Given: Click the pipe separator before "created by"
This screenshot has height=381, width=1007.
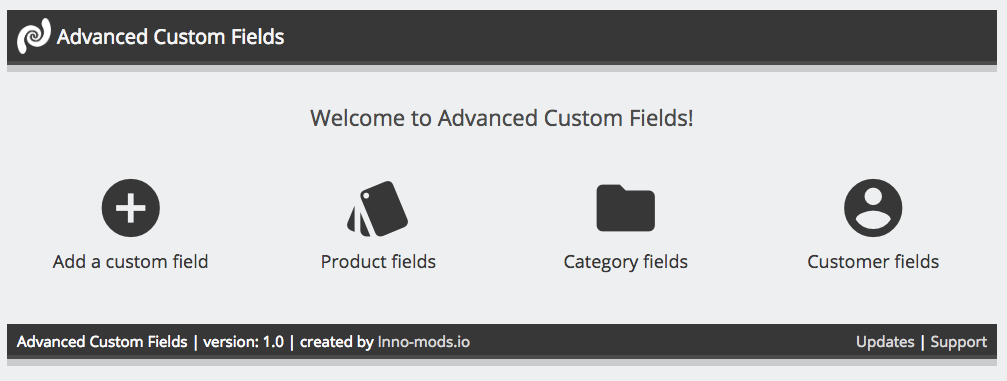Looking at the screenshot, I should 292,341.
